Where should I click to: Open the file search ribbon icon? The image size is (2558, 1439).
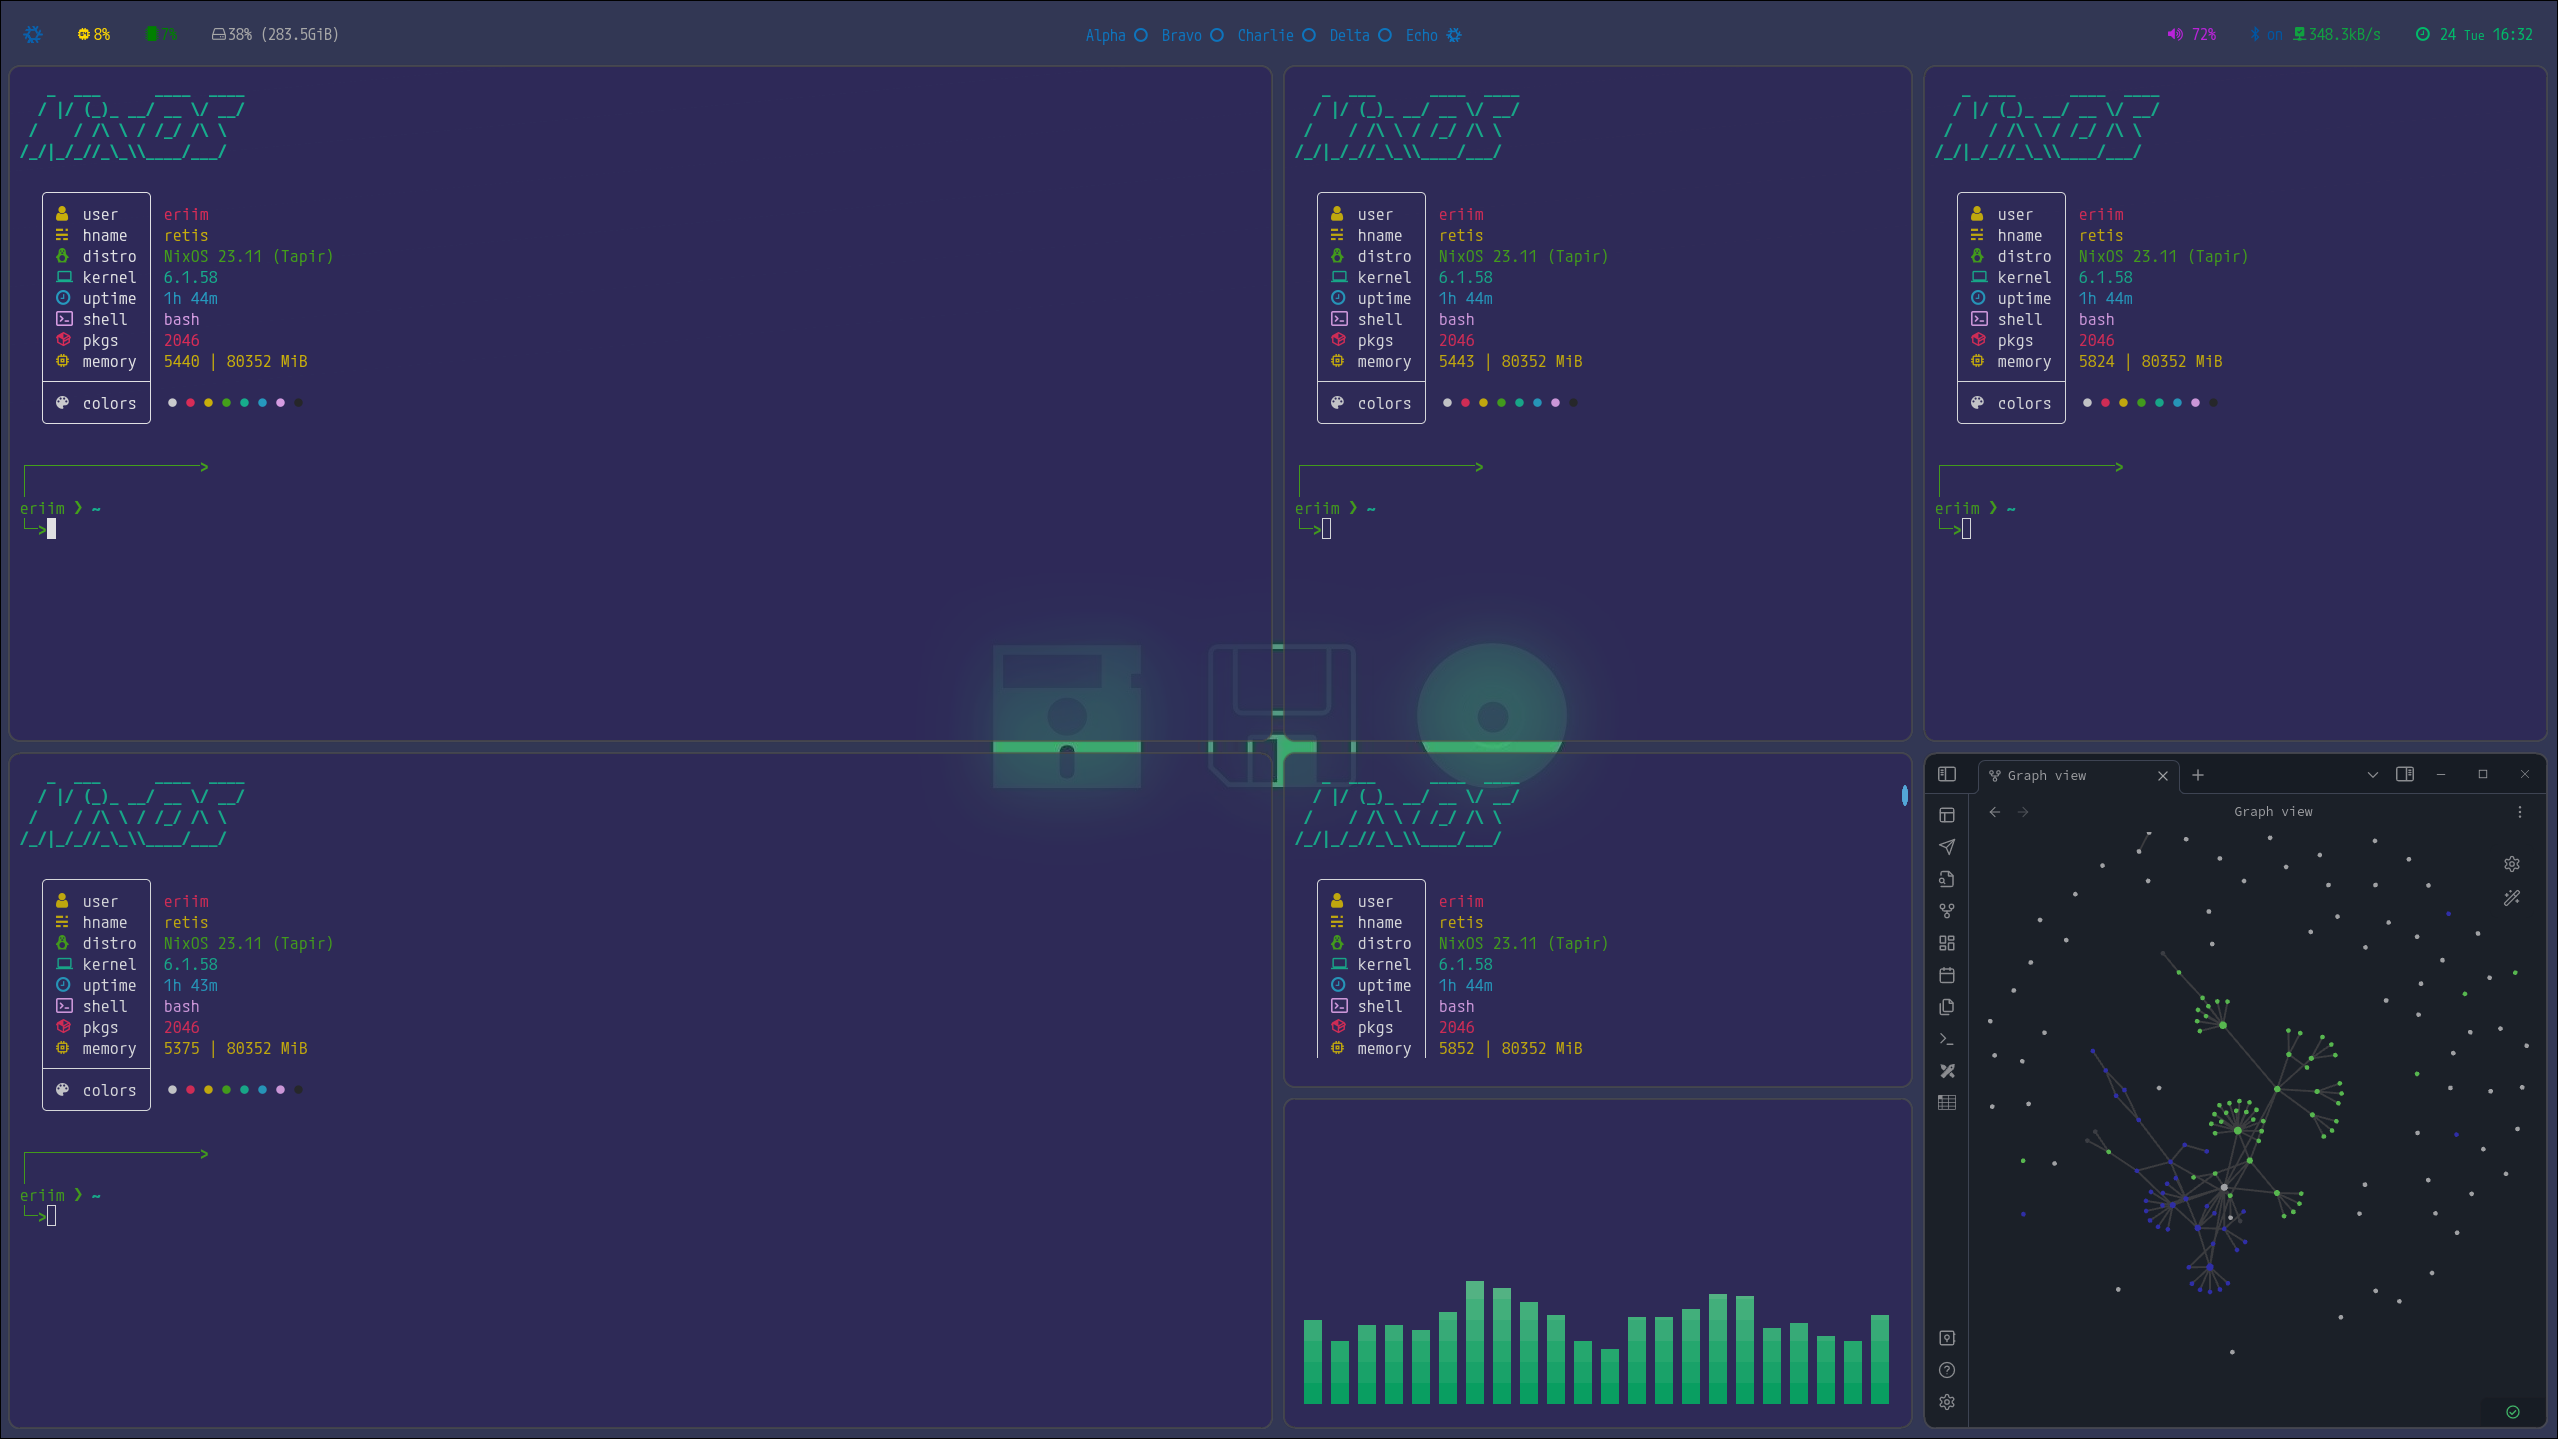pos(1946,879)
